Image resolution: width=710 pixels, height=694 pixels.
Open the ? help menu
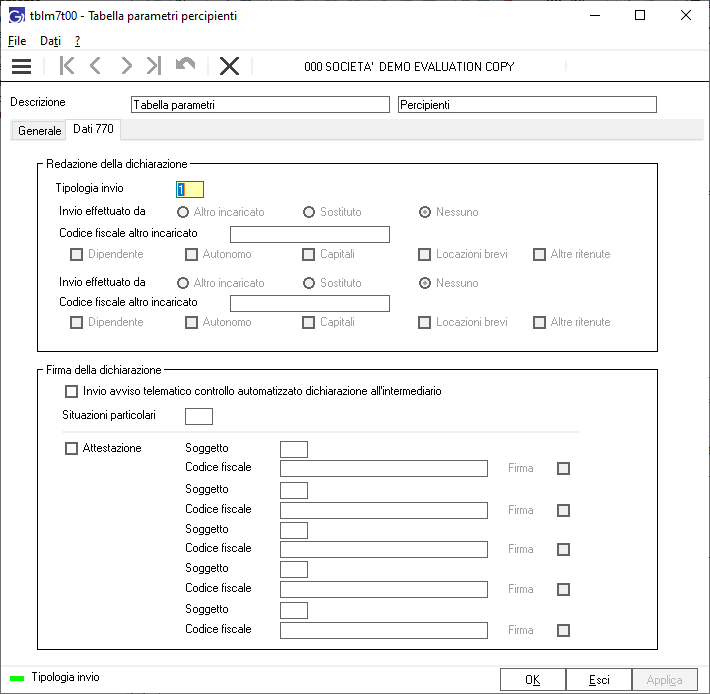click(77, 41)
